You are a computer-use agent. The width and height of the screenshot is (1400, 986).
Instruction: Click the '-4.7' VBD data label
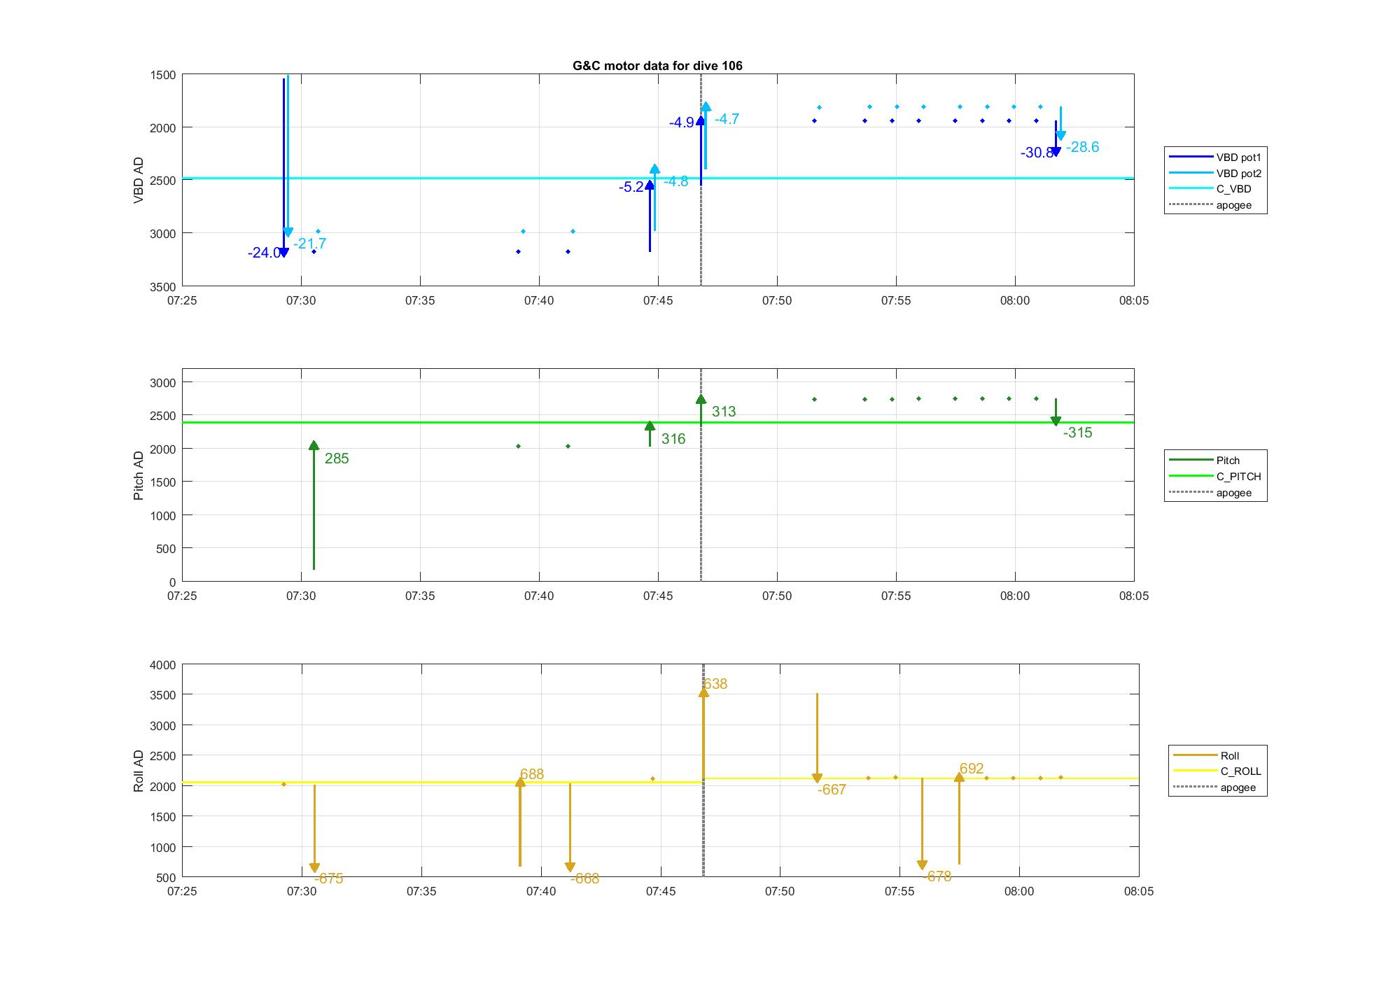click(x=727, y=119)
